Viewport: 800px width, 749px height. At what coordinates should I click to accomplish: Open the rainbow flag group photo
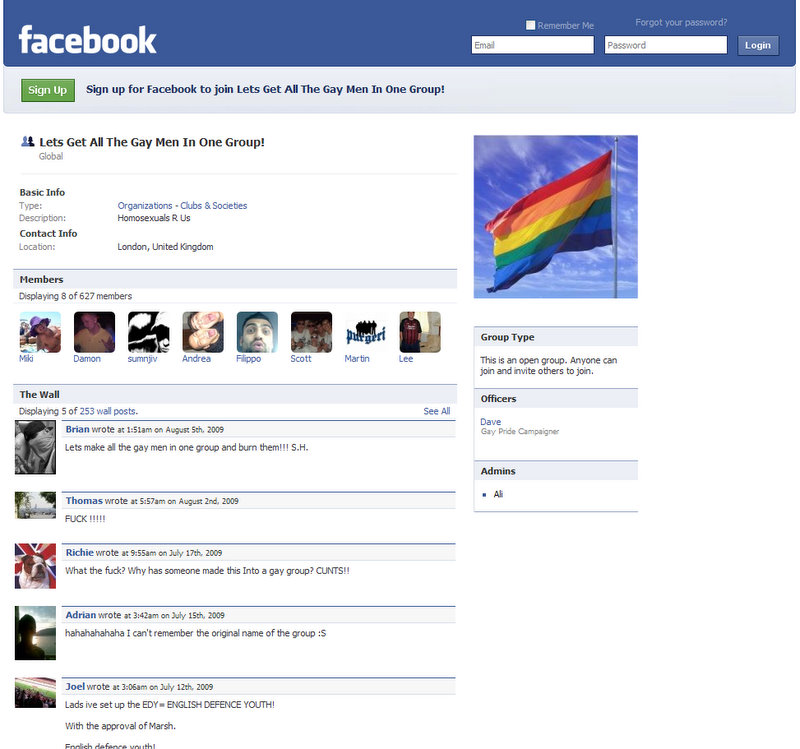pyautogui.click(x=556, y=216)
